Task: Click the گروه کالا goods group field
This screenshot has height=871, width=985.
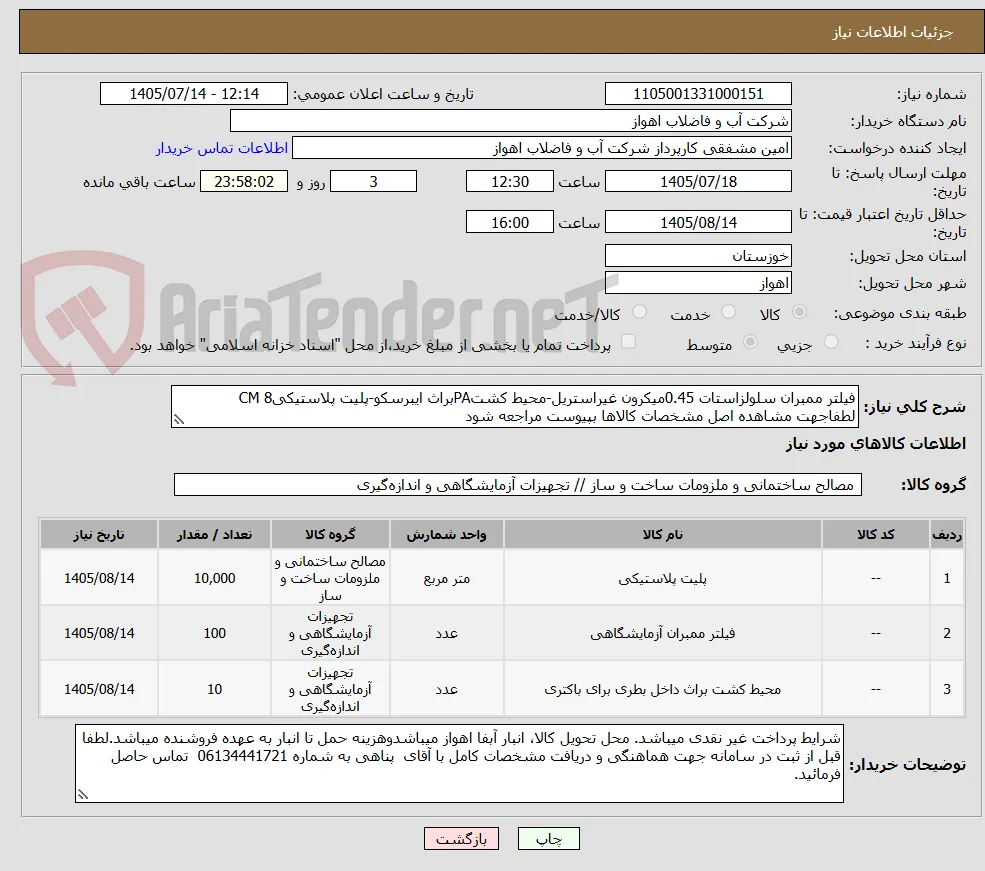Action: tap(518, 485)
